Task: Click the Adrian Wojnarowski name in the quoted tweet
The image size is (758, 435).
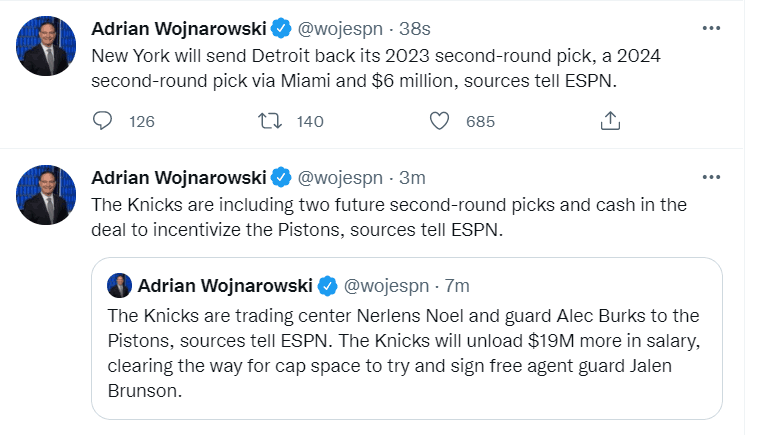Action: [225, 286]
